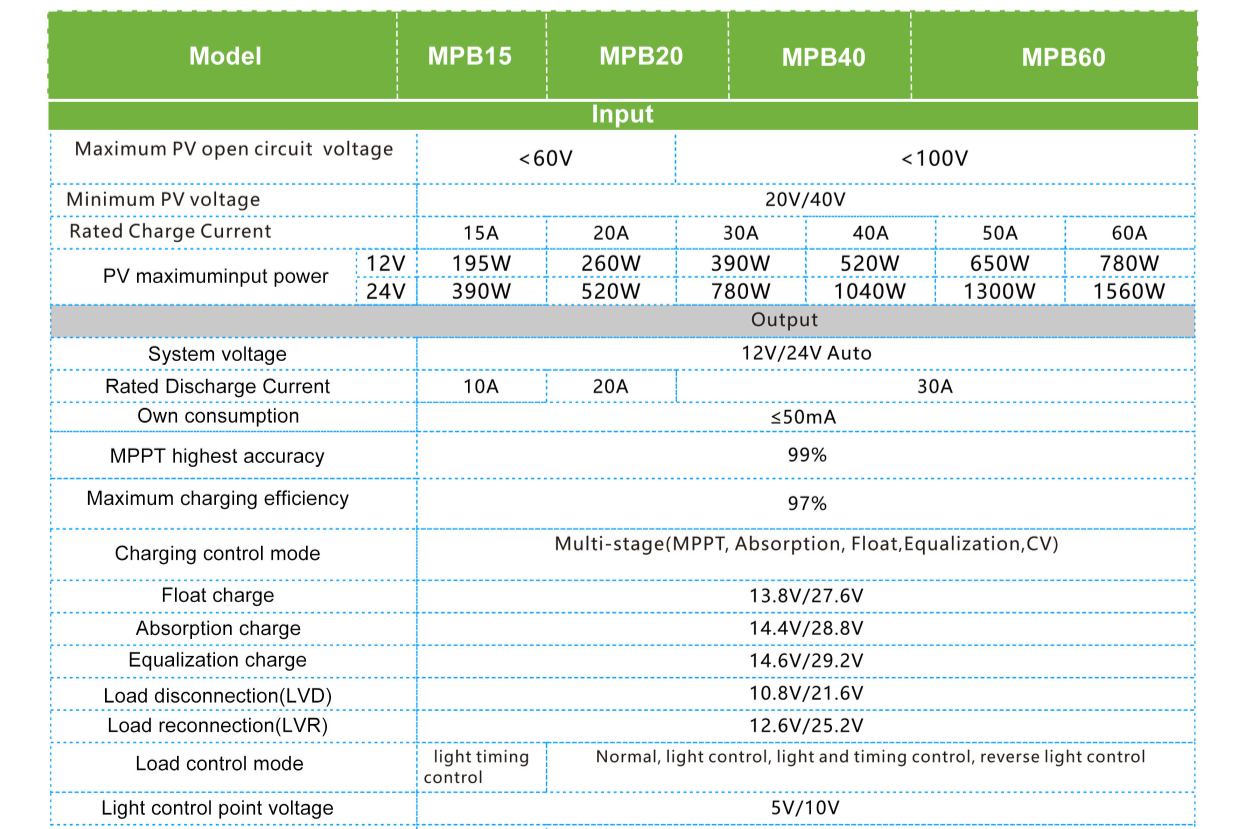Click the 60A charge current cell
Viewport: 1250px width, 829px height.
point(1130,233)
